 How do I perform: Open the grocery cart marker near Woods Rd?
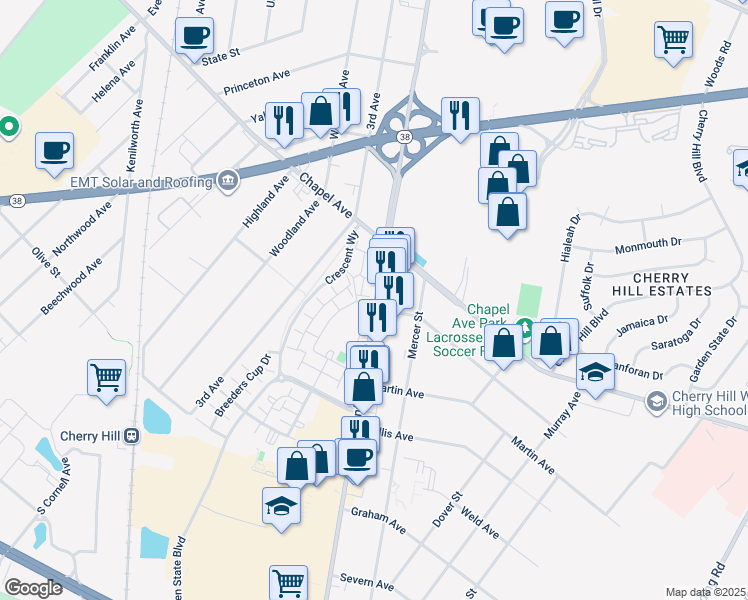[674, 43]
